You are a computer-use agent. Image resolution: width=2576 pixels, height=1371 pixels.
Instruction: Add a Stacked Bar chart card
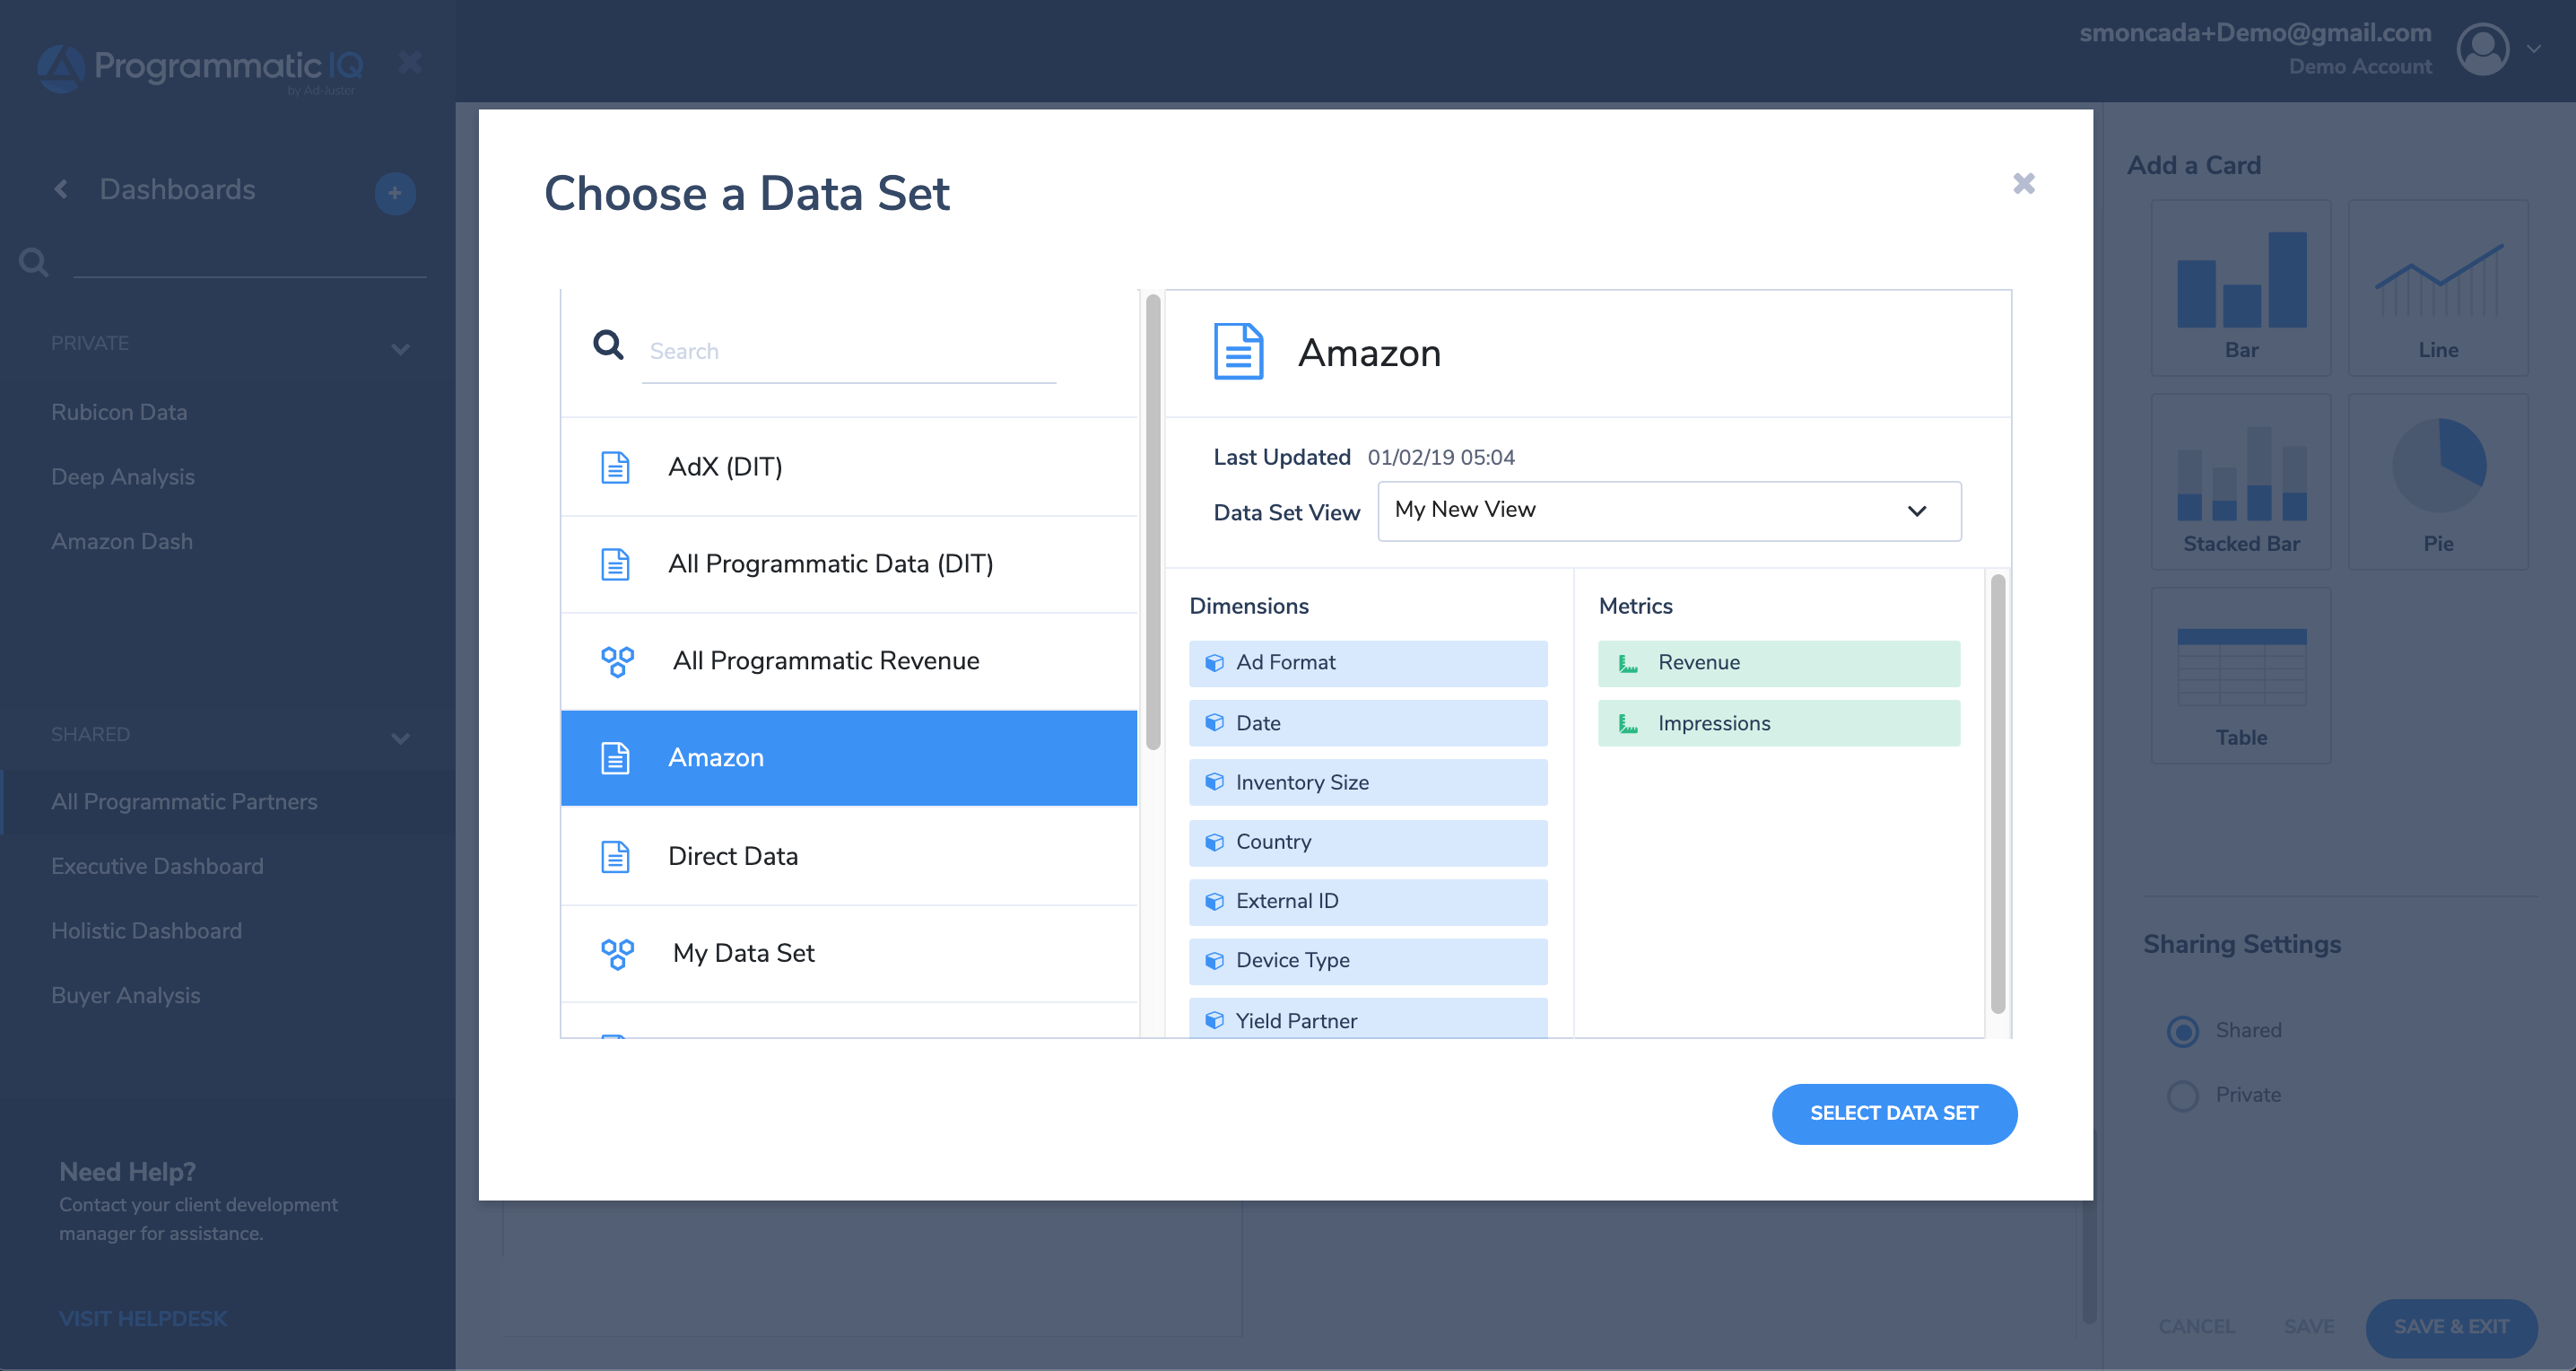click(x=2240, y=482)
